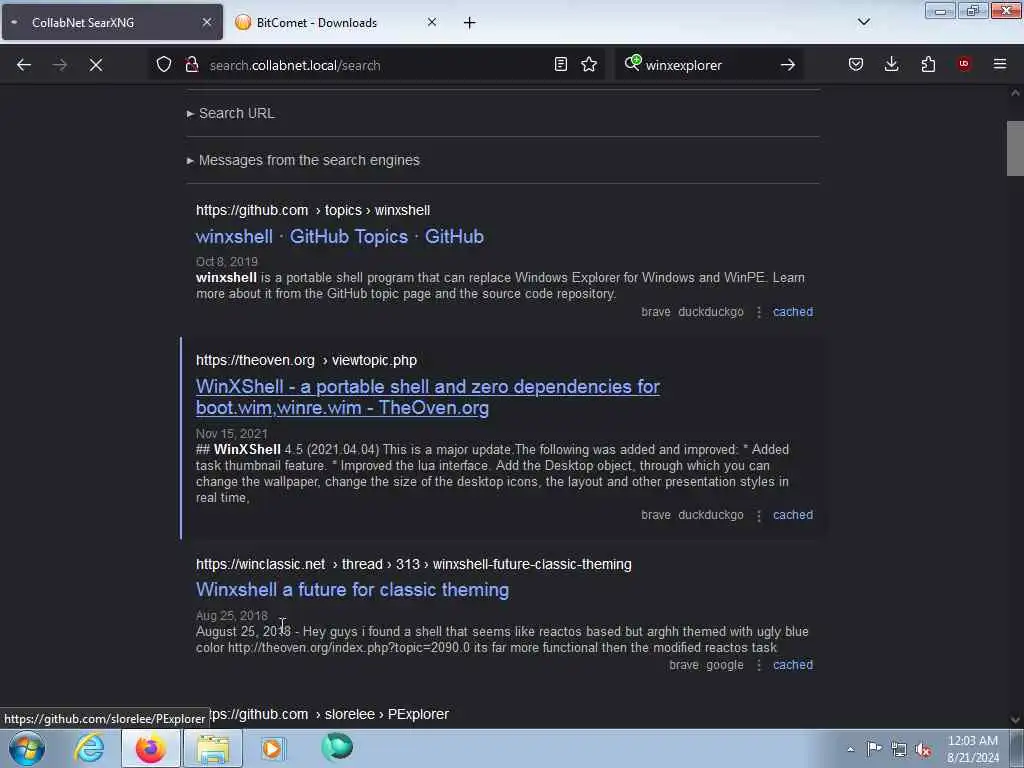The height and width of the screenshot is (768, 1024).
Task: Bookmark this page with the star icon
Action: pyautogui.click(x=589, y=64)
